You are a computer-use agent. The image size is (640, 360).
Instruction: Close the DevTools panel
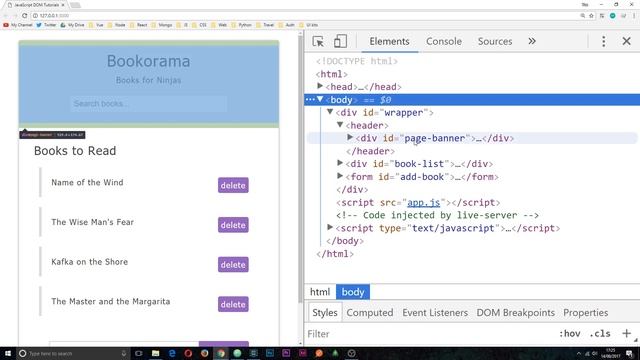(627, 41)
